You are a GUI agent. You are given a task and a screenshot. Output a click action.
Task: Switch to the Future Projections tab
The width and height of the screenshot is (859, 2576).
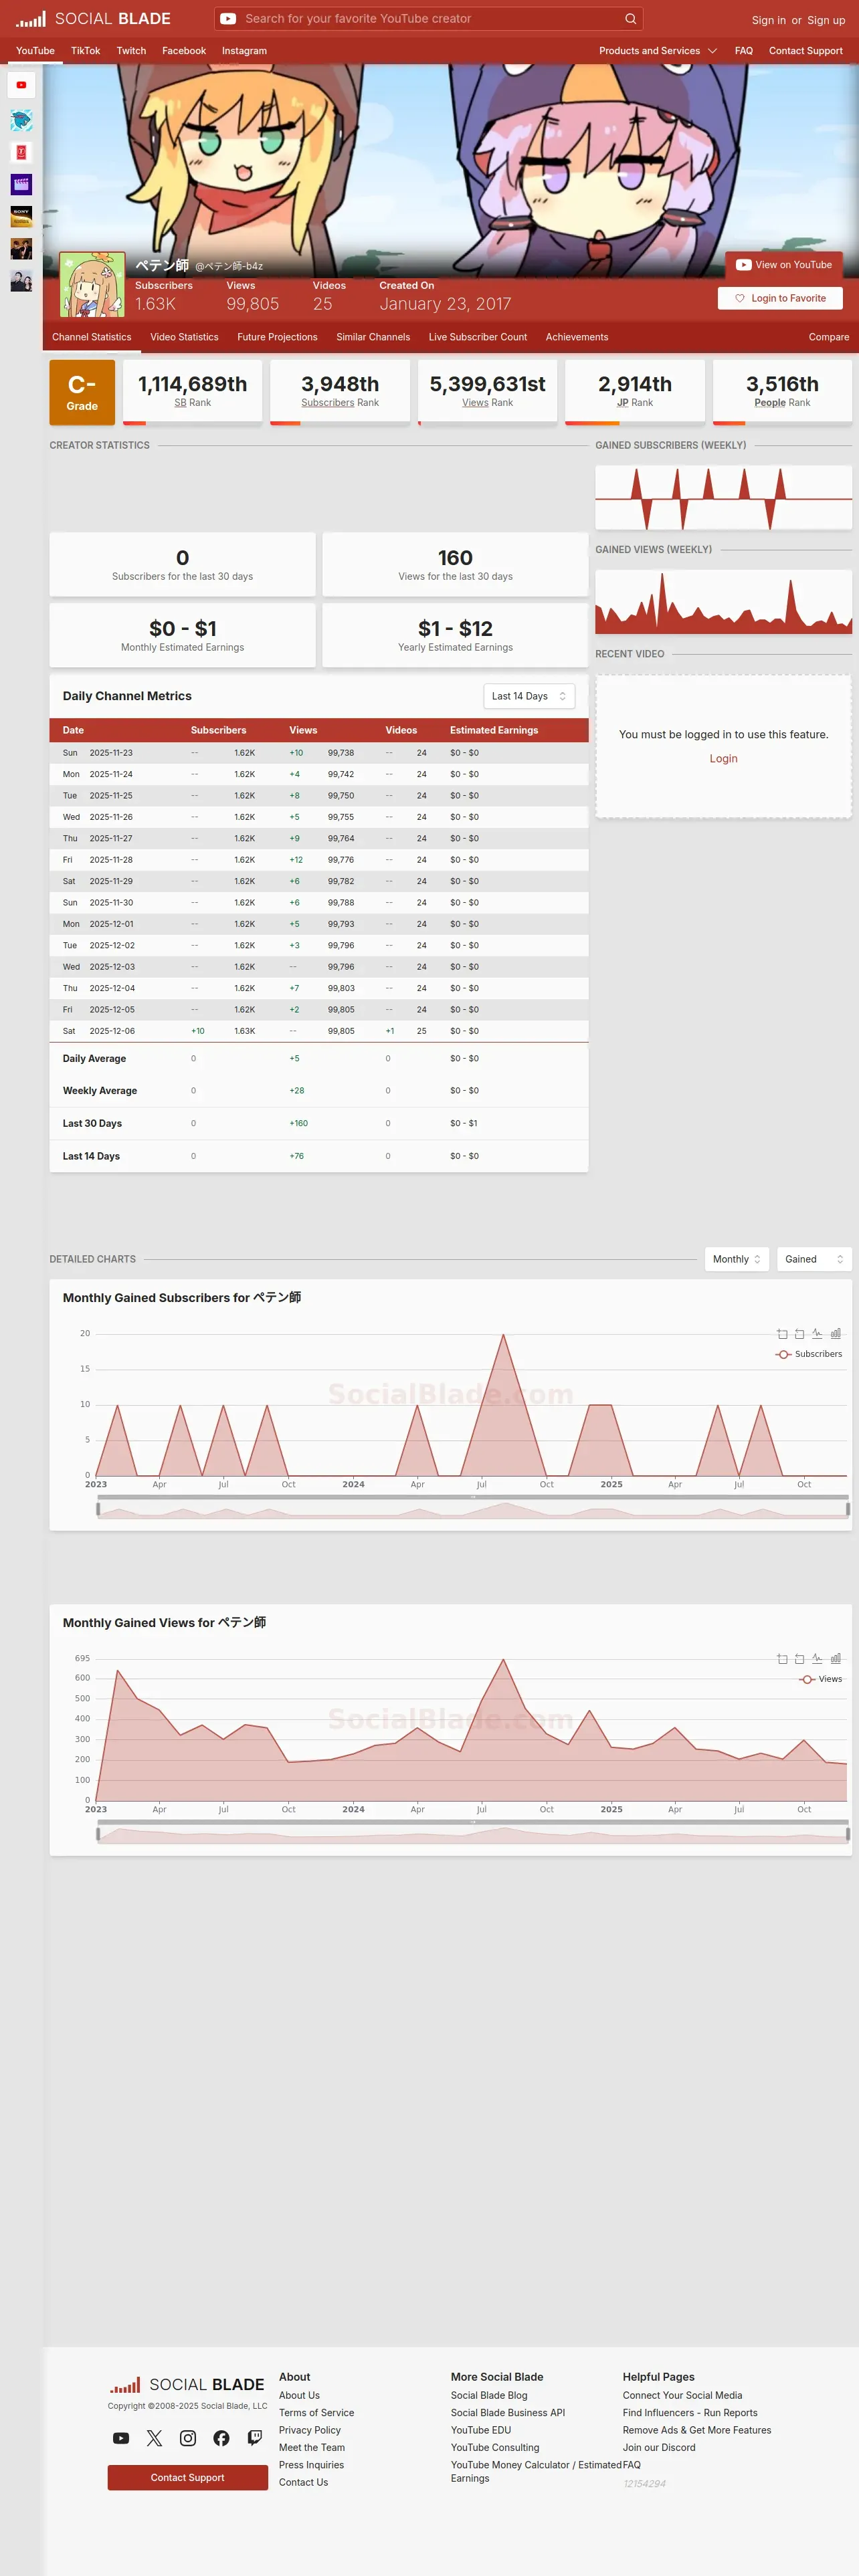click(x=277, y=337)
